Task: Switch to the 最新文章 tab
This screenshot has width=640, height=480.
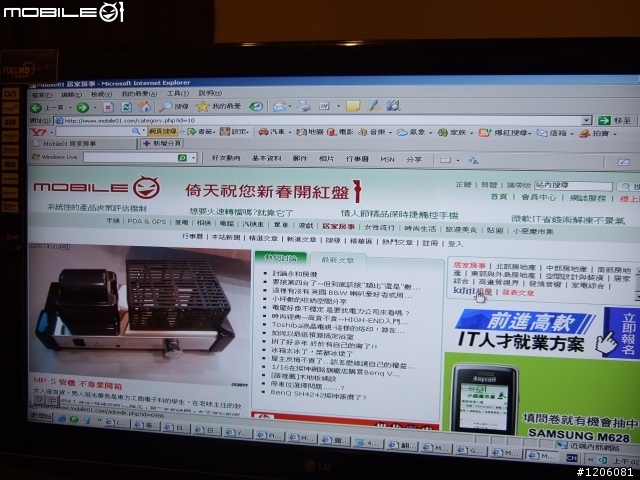Action: pyautogui.click(x=338, y=260)
